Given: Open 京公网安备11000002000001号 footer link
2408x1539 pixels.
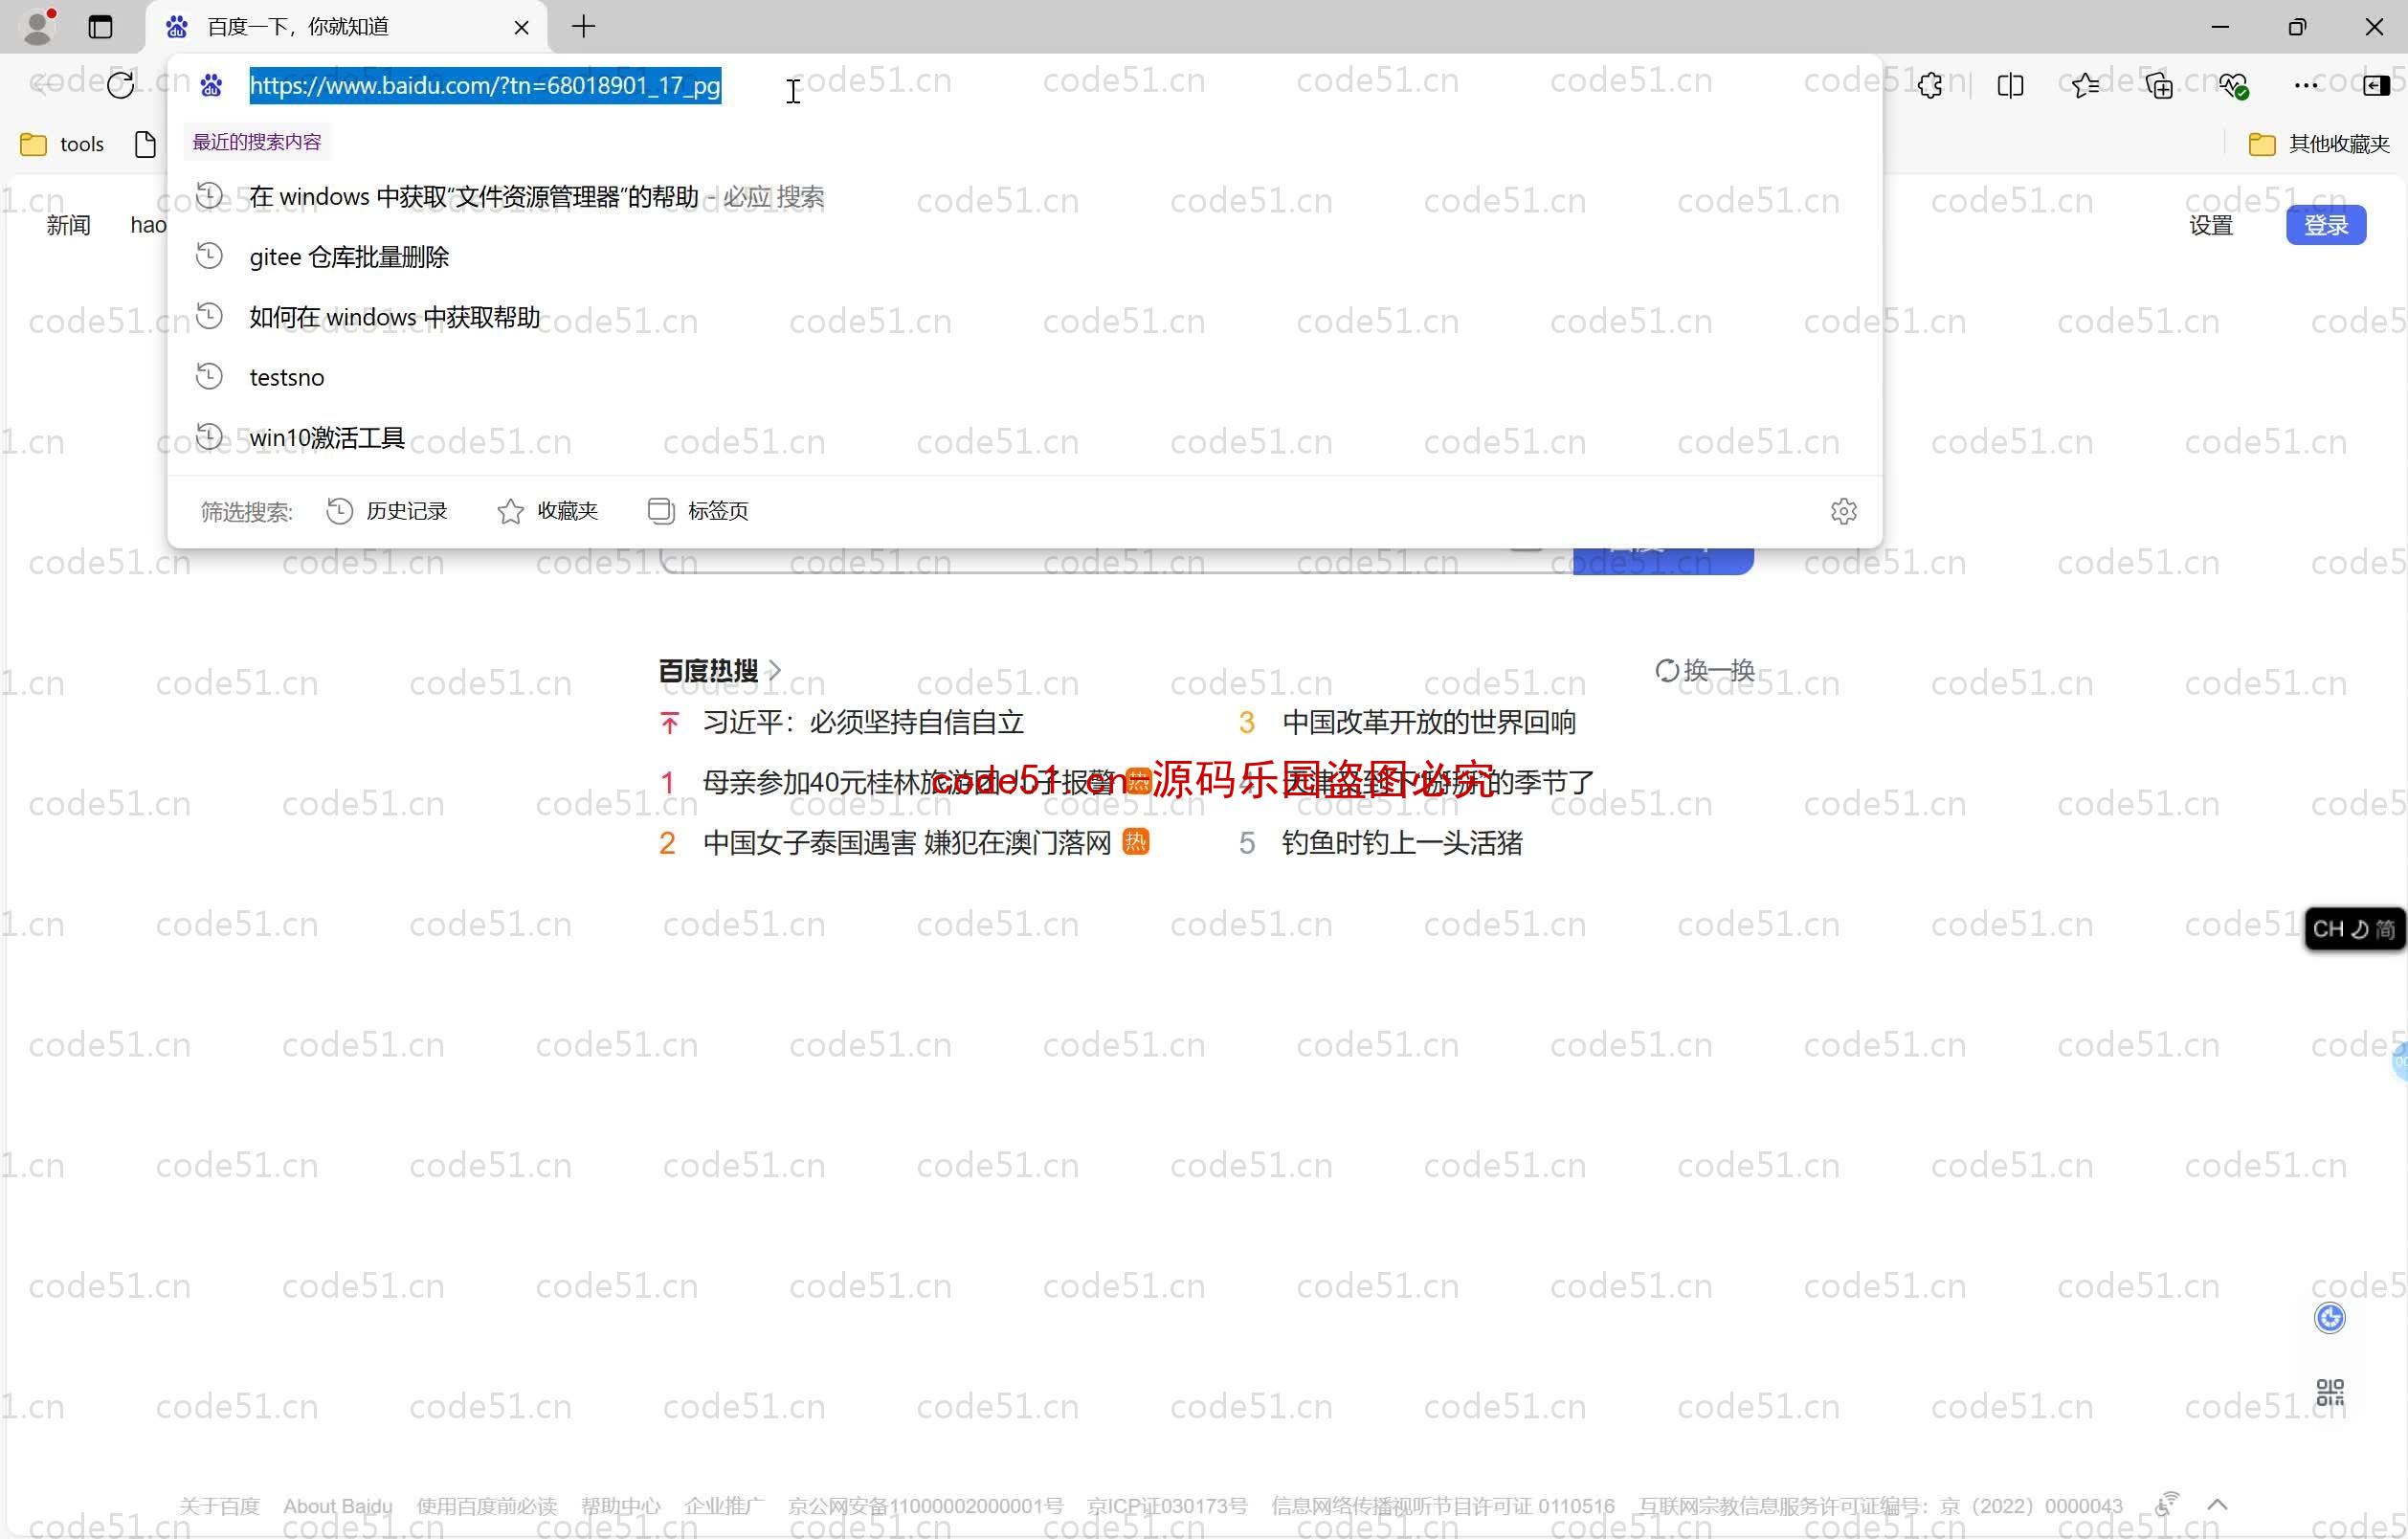Looking at the screenshot, I should point(925,1506).
